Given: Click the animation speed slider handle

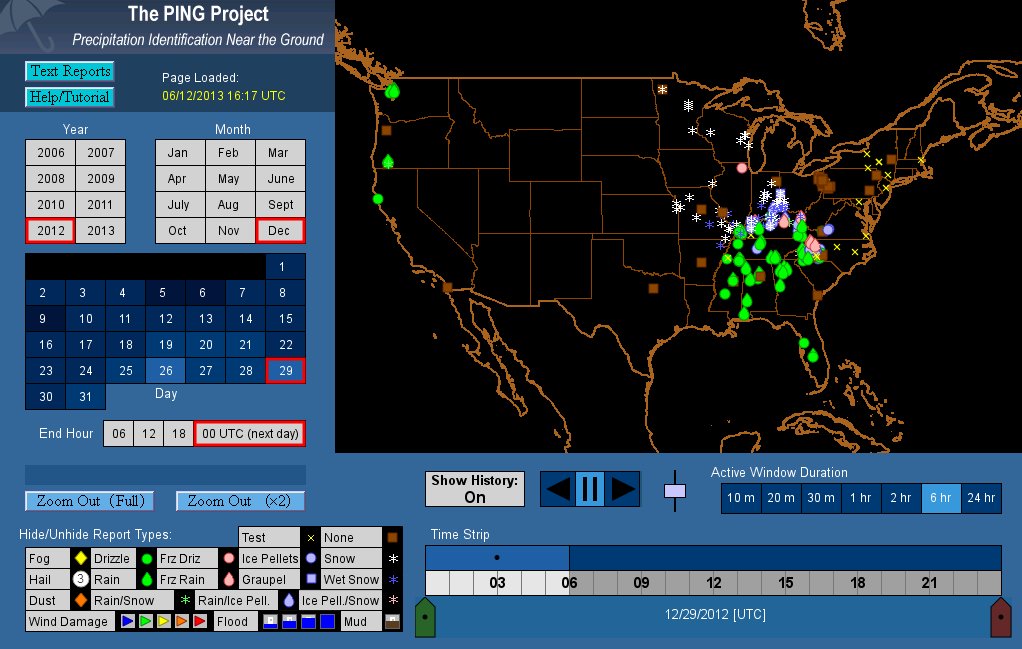Looking at the screenshot, I should [675, 491].
